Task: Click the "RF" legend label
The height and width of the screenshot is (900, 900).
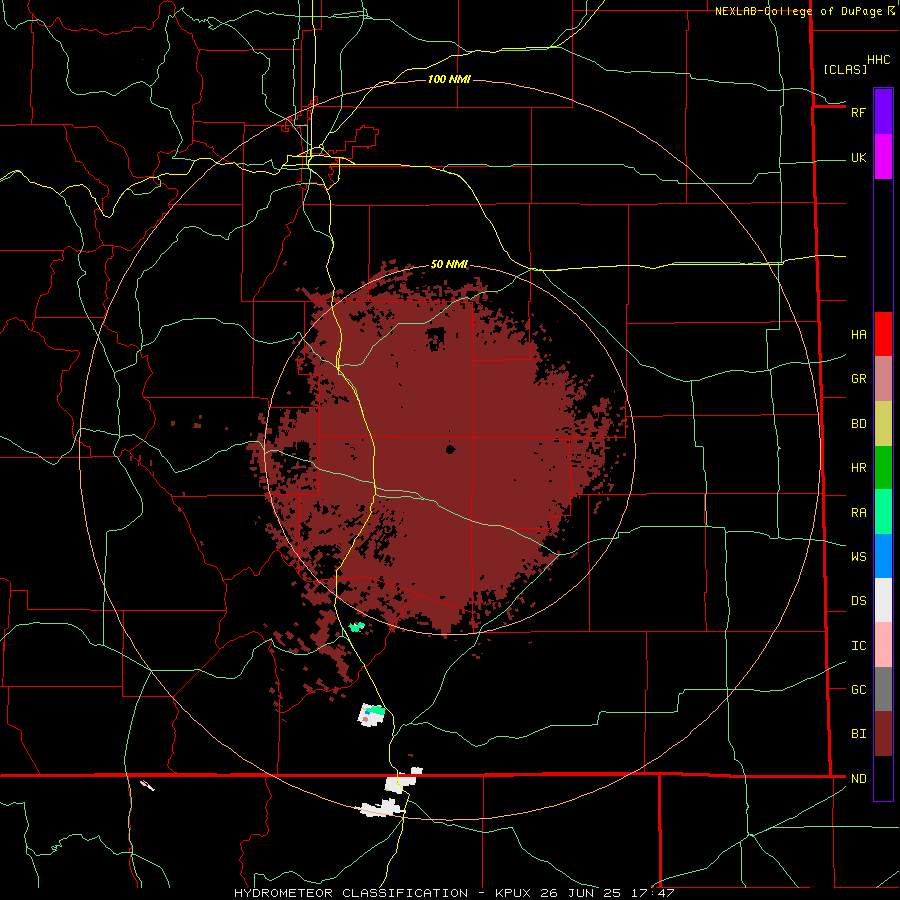Action: click(858, 112)
